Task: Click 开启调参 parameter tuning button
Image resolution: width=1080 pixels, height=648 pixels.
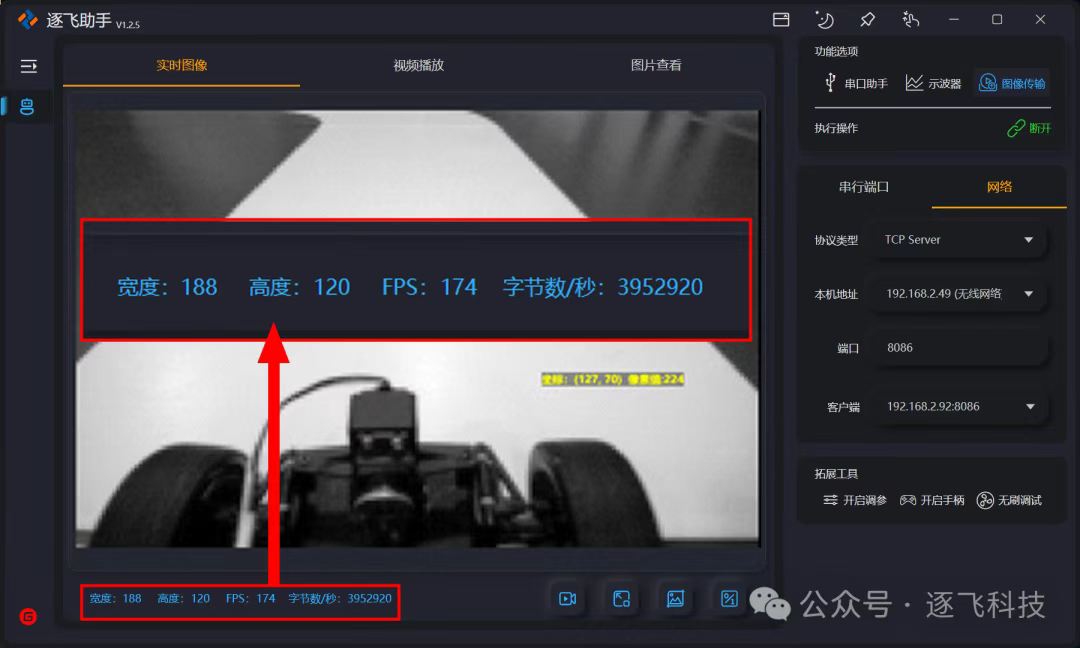Action: pos(855,500)
